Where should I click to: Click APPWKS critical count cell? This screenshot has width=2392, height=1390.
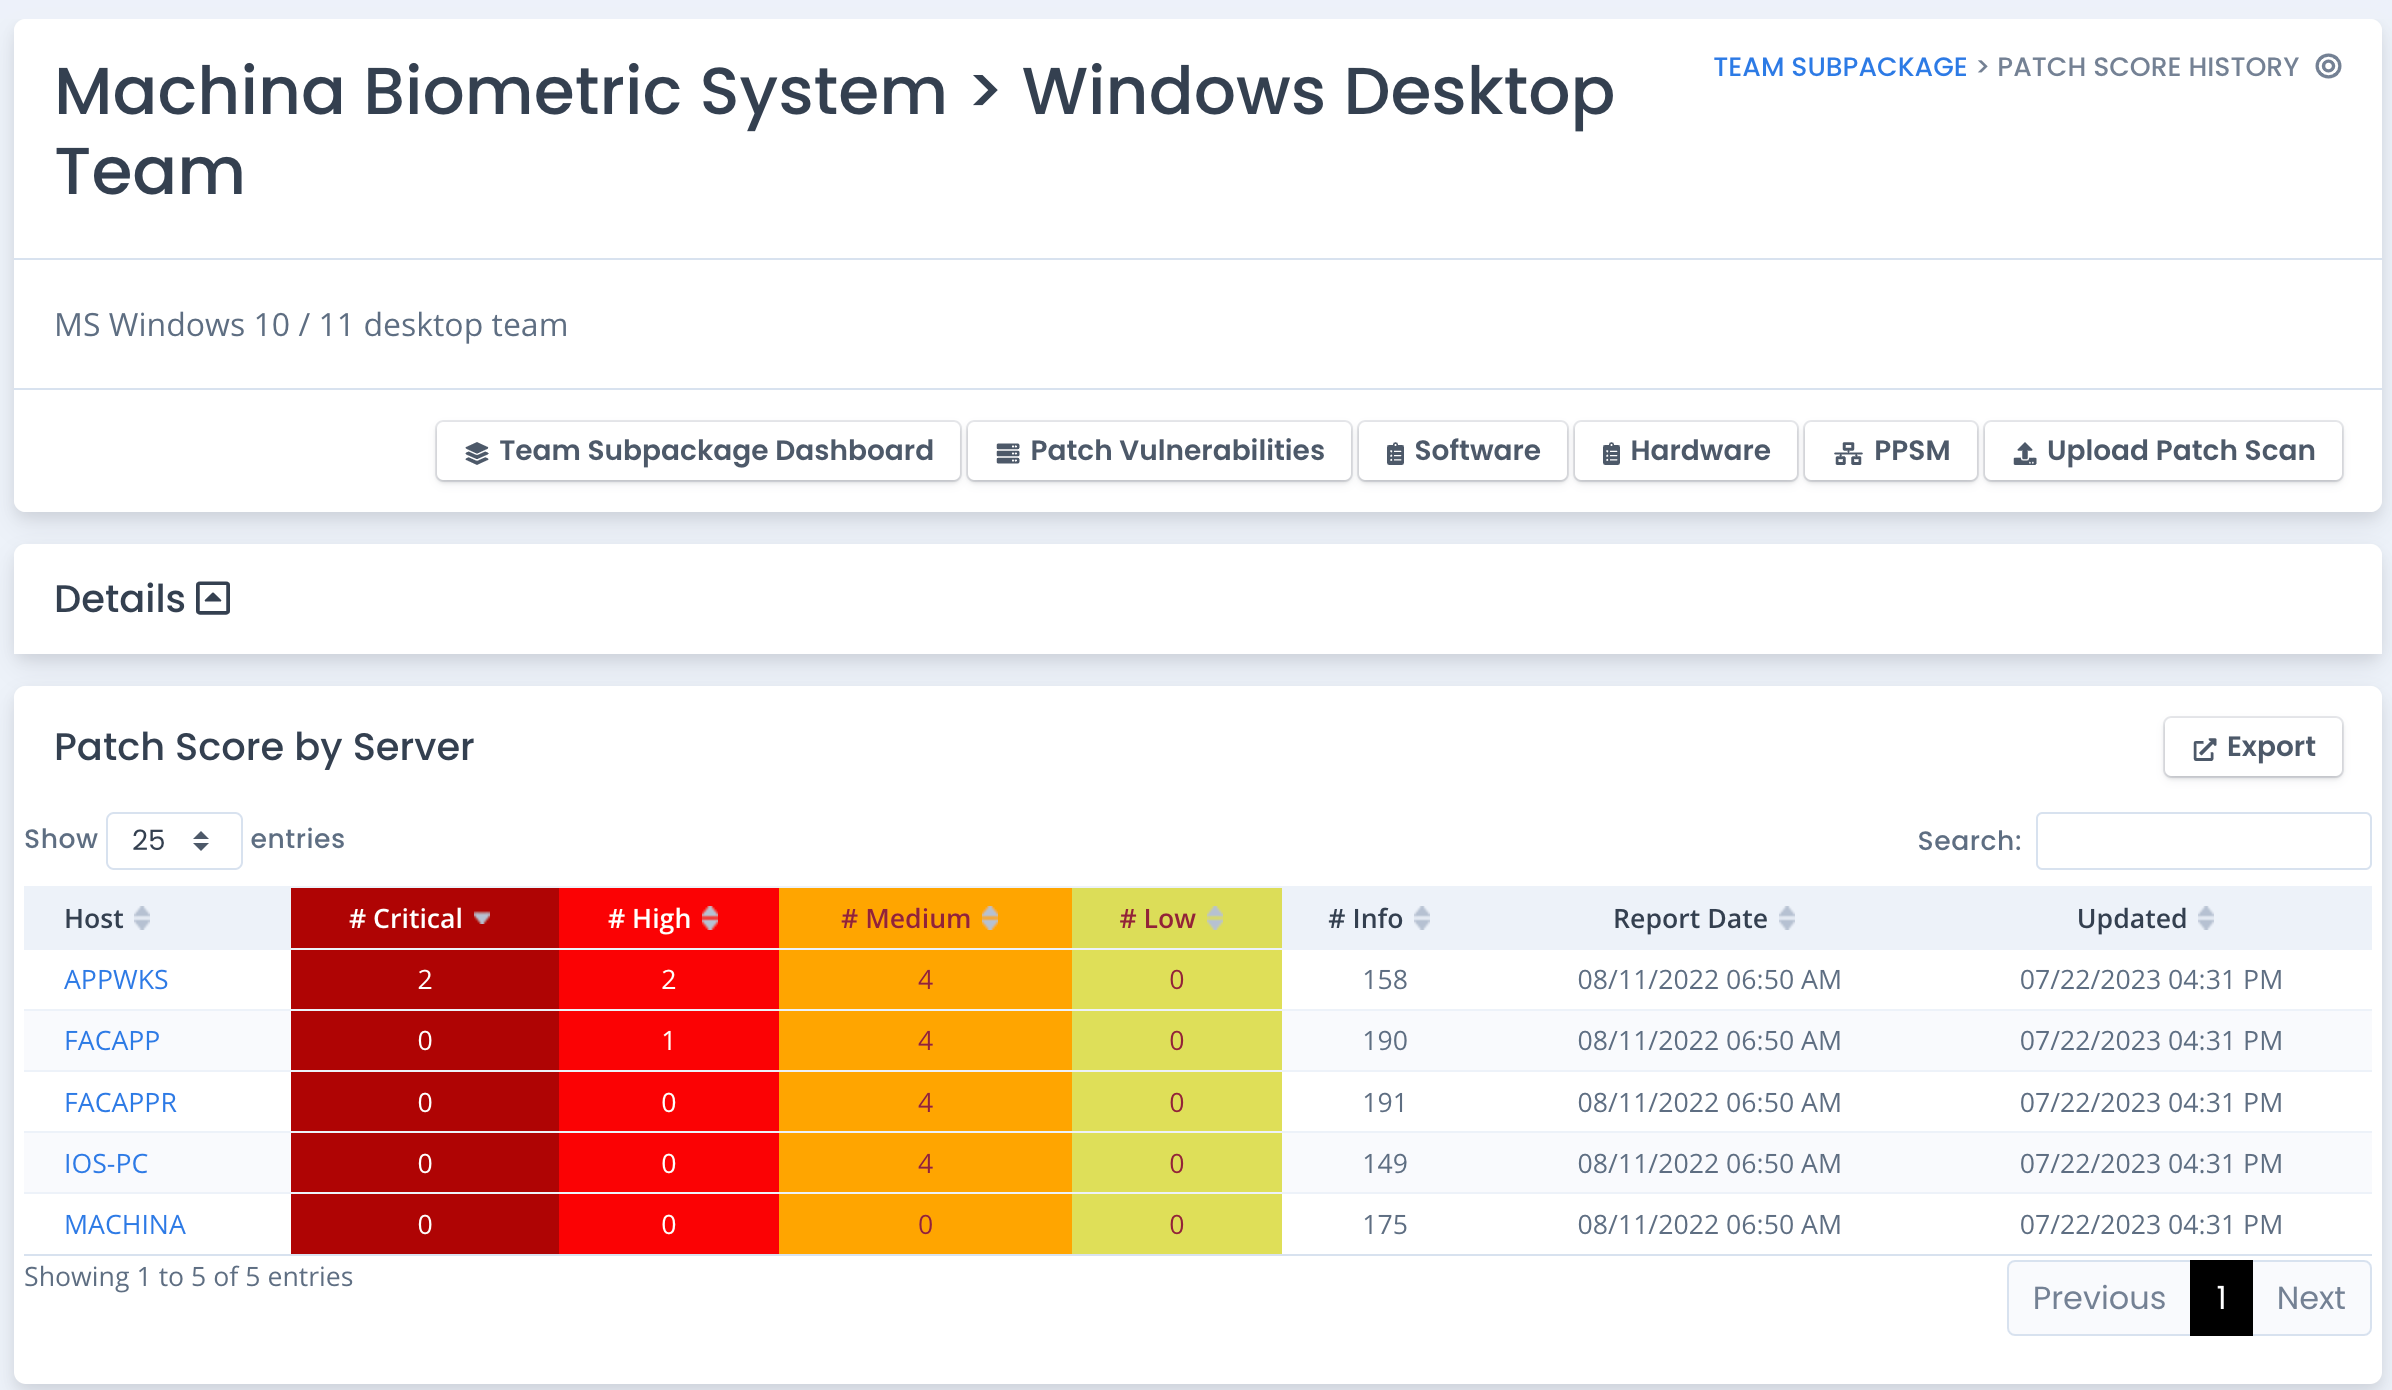424,979
